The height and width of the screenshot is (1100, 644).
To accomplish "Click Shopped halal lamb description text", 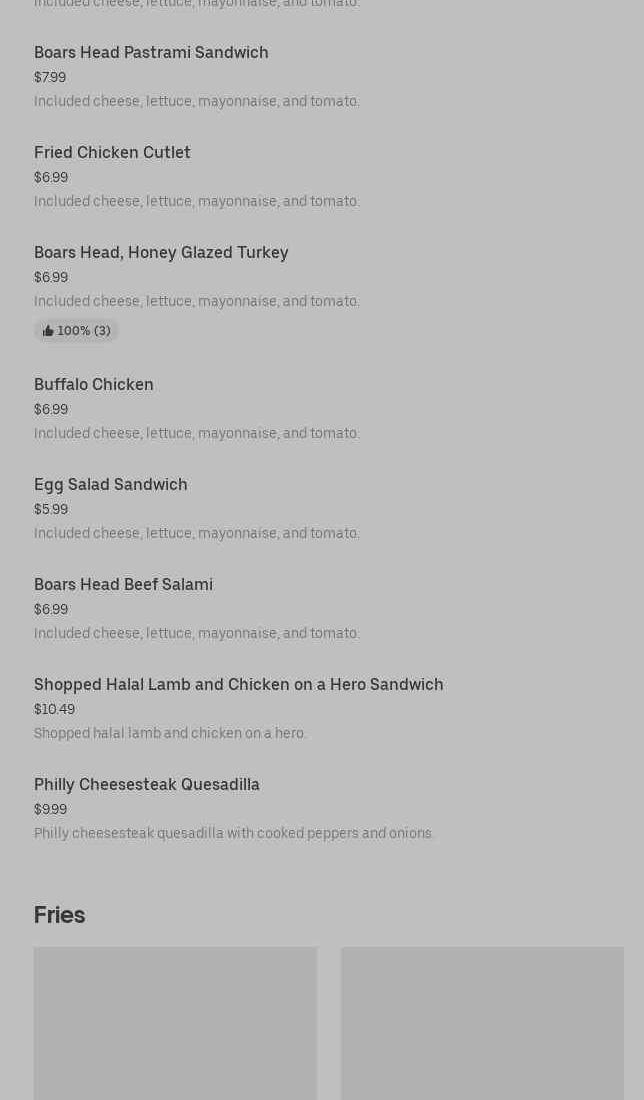I will point(170,733).
